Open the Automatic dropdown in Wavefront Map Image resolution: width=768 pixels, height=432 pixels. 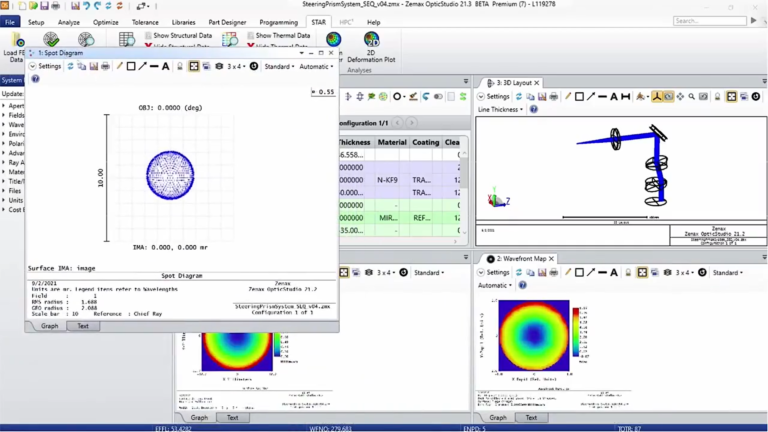495,285
